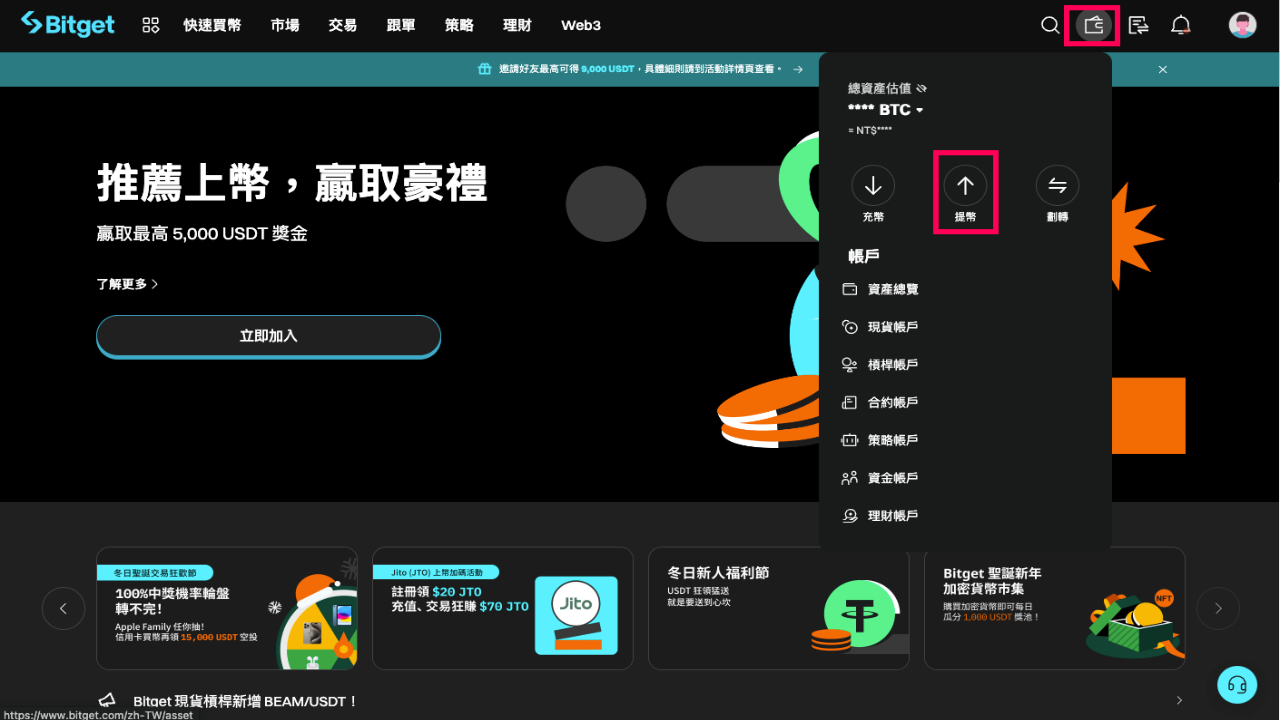Dismiss the referral promo banner
Screen dimensions: 1280x720
click(x=1163, y=69)
